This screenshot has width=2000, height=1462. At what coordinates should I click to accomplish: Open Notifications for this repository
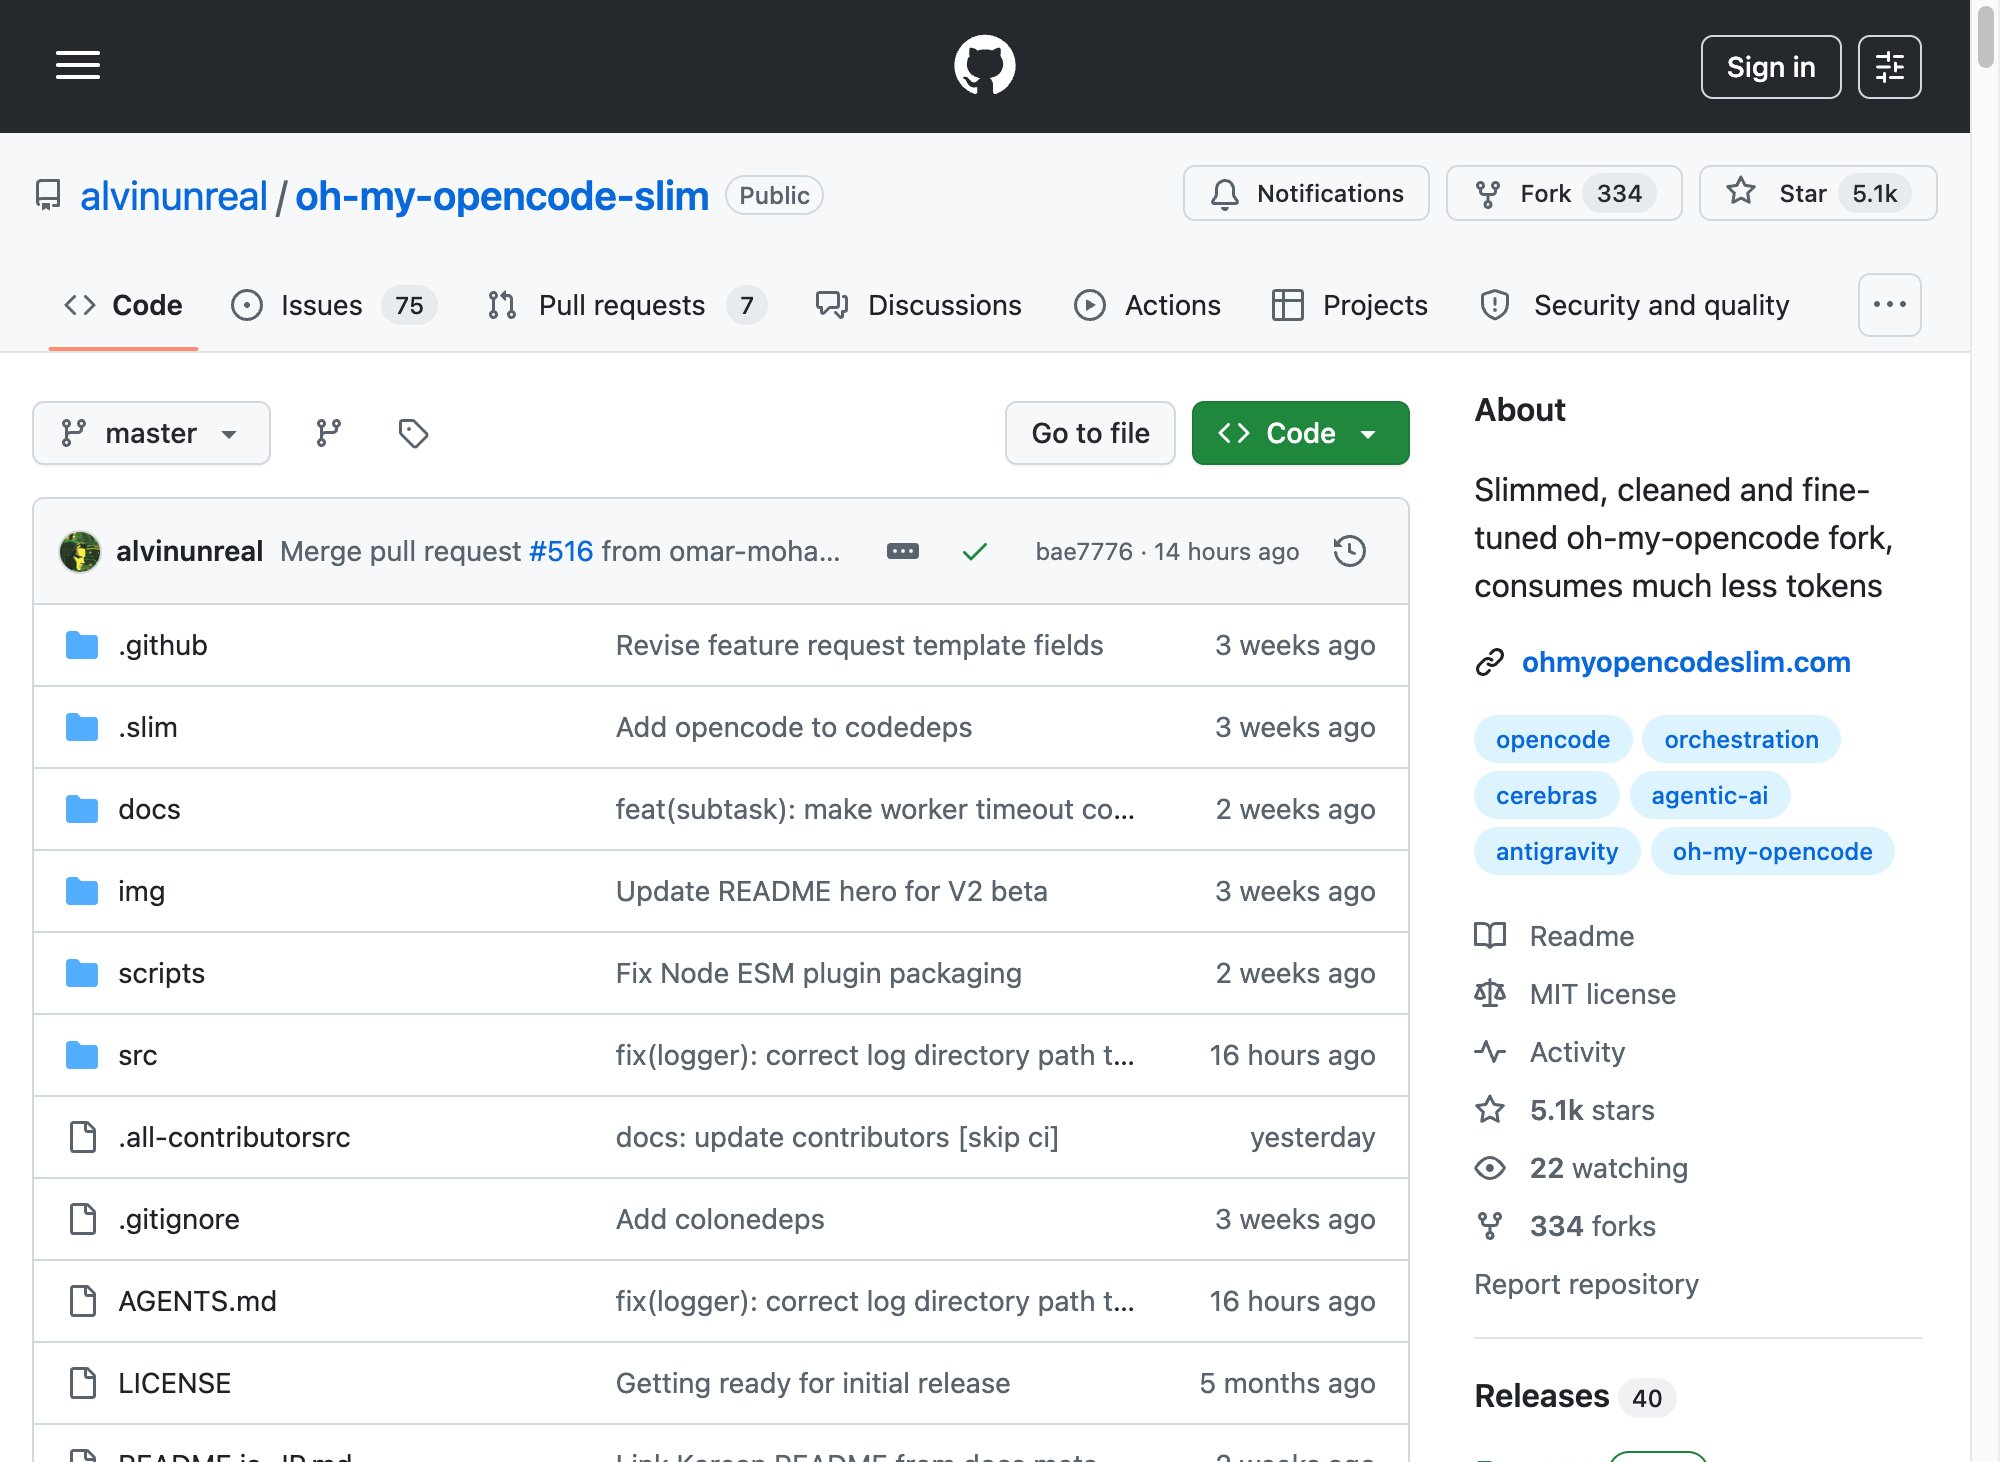point(1306,193)
